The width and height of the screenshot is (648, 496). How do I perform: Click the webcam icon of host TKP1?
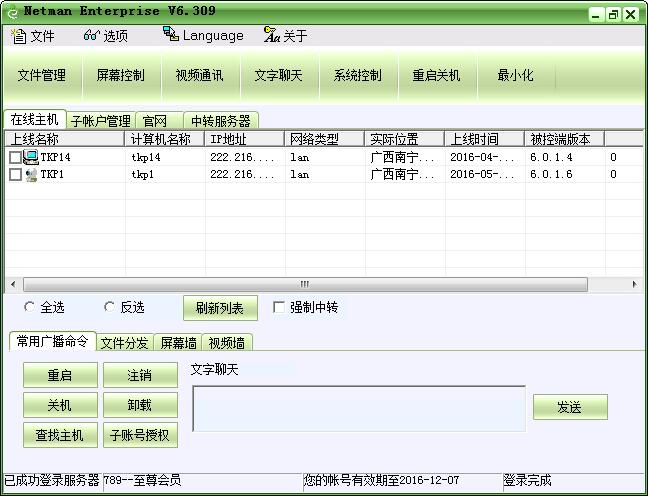[x=31, y=175]
